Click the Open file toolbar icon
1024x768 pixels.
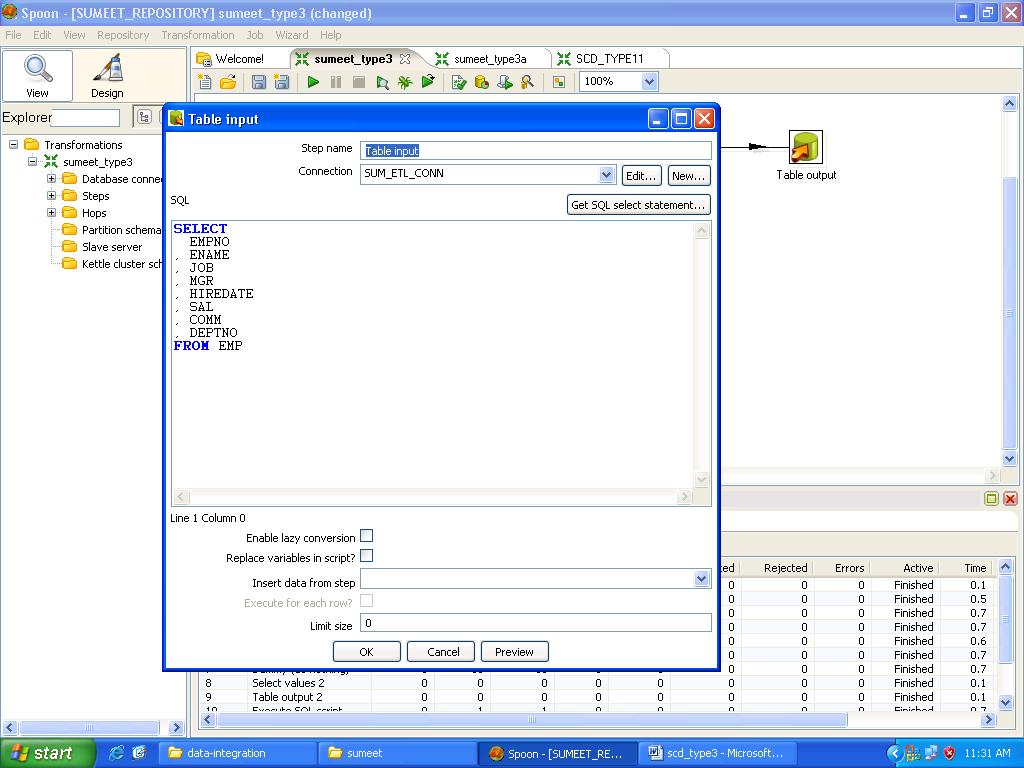[x=228, y=82]
